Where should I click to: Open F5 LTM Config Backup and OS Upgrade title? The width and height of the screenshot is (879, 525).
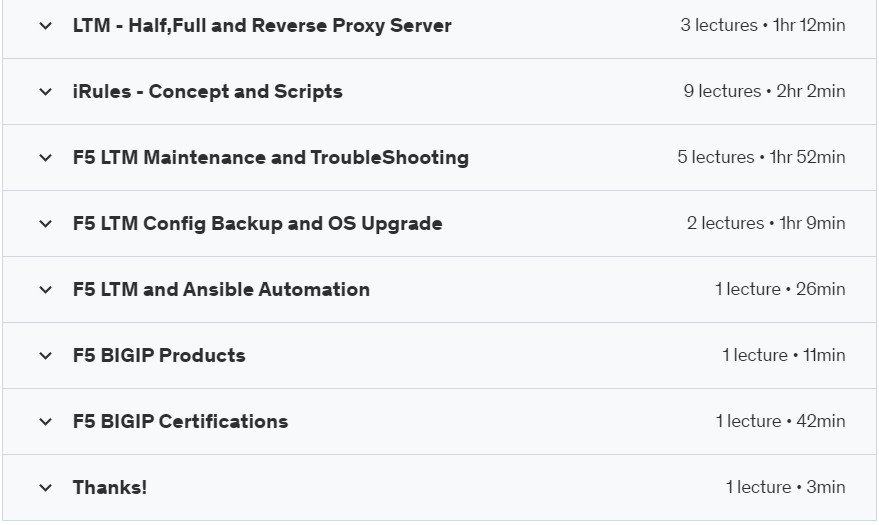(257, 224)
